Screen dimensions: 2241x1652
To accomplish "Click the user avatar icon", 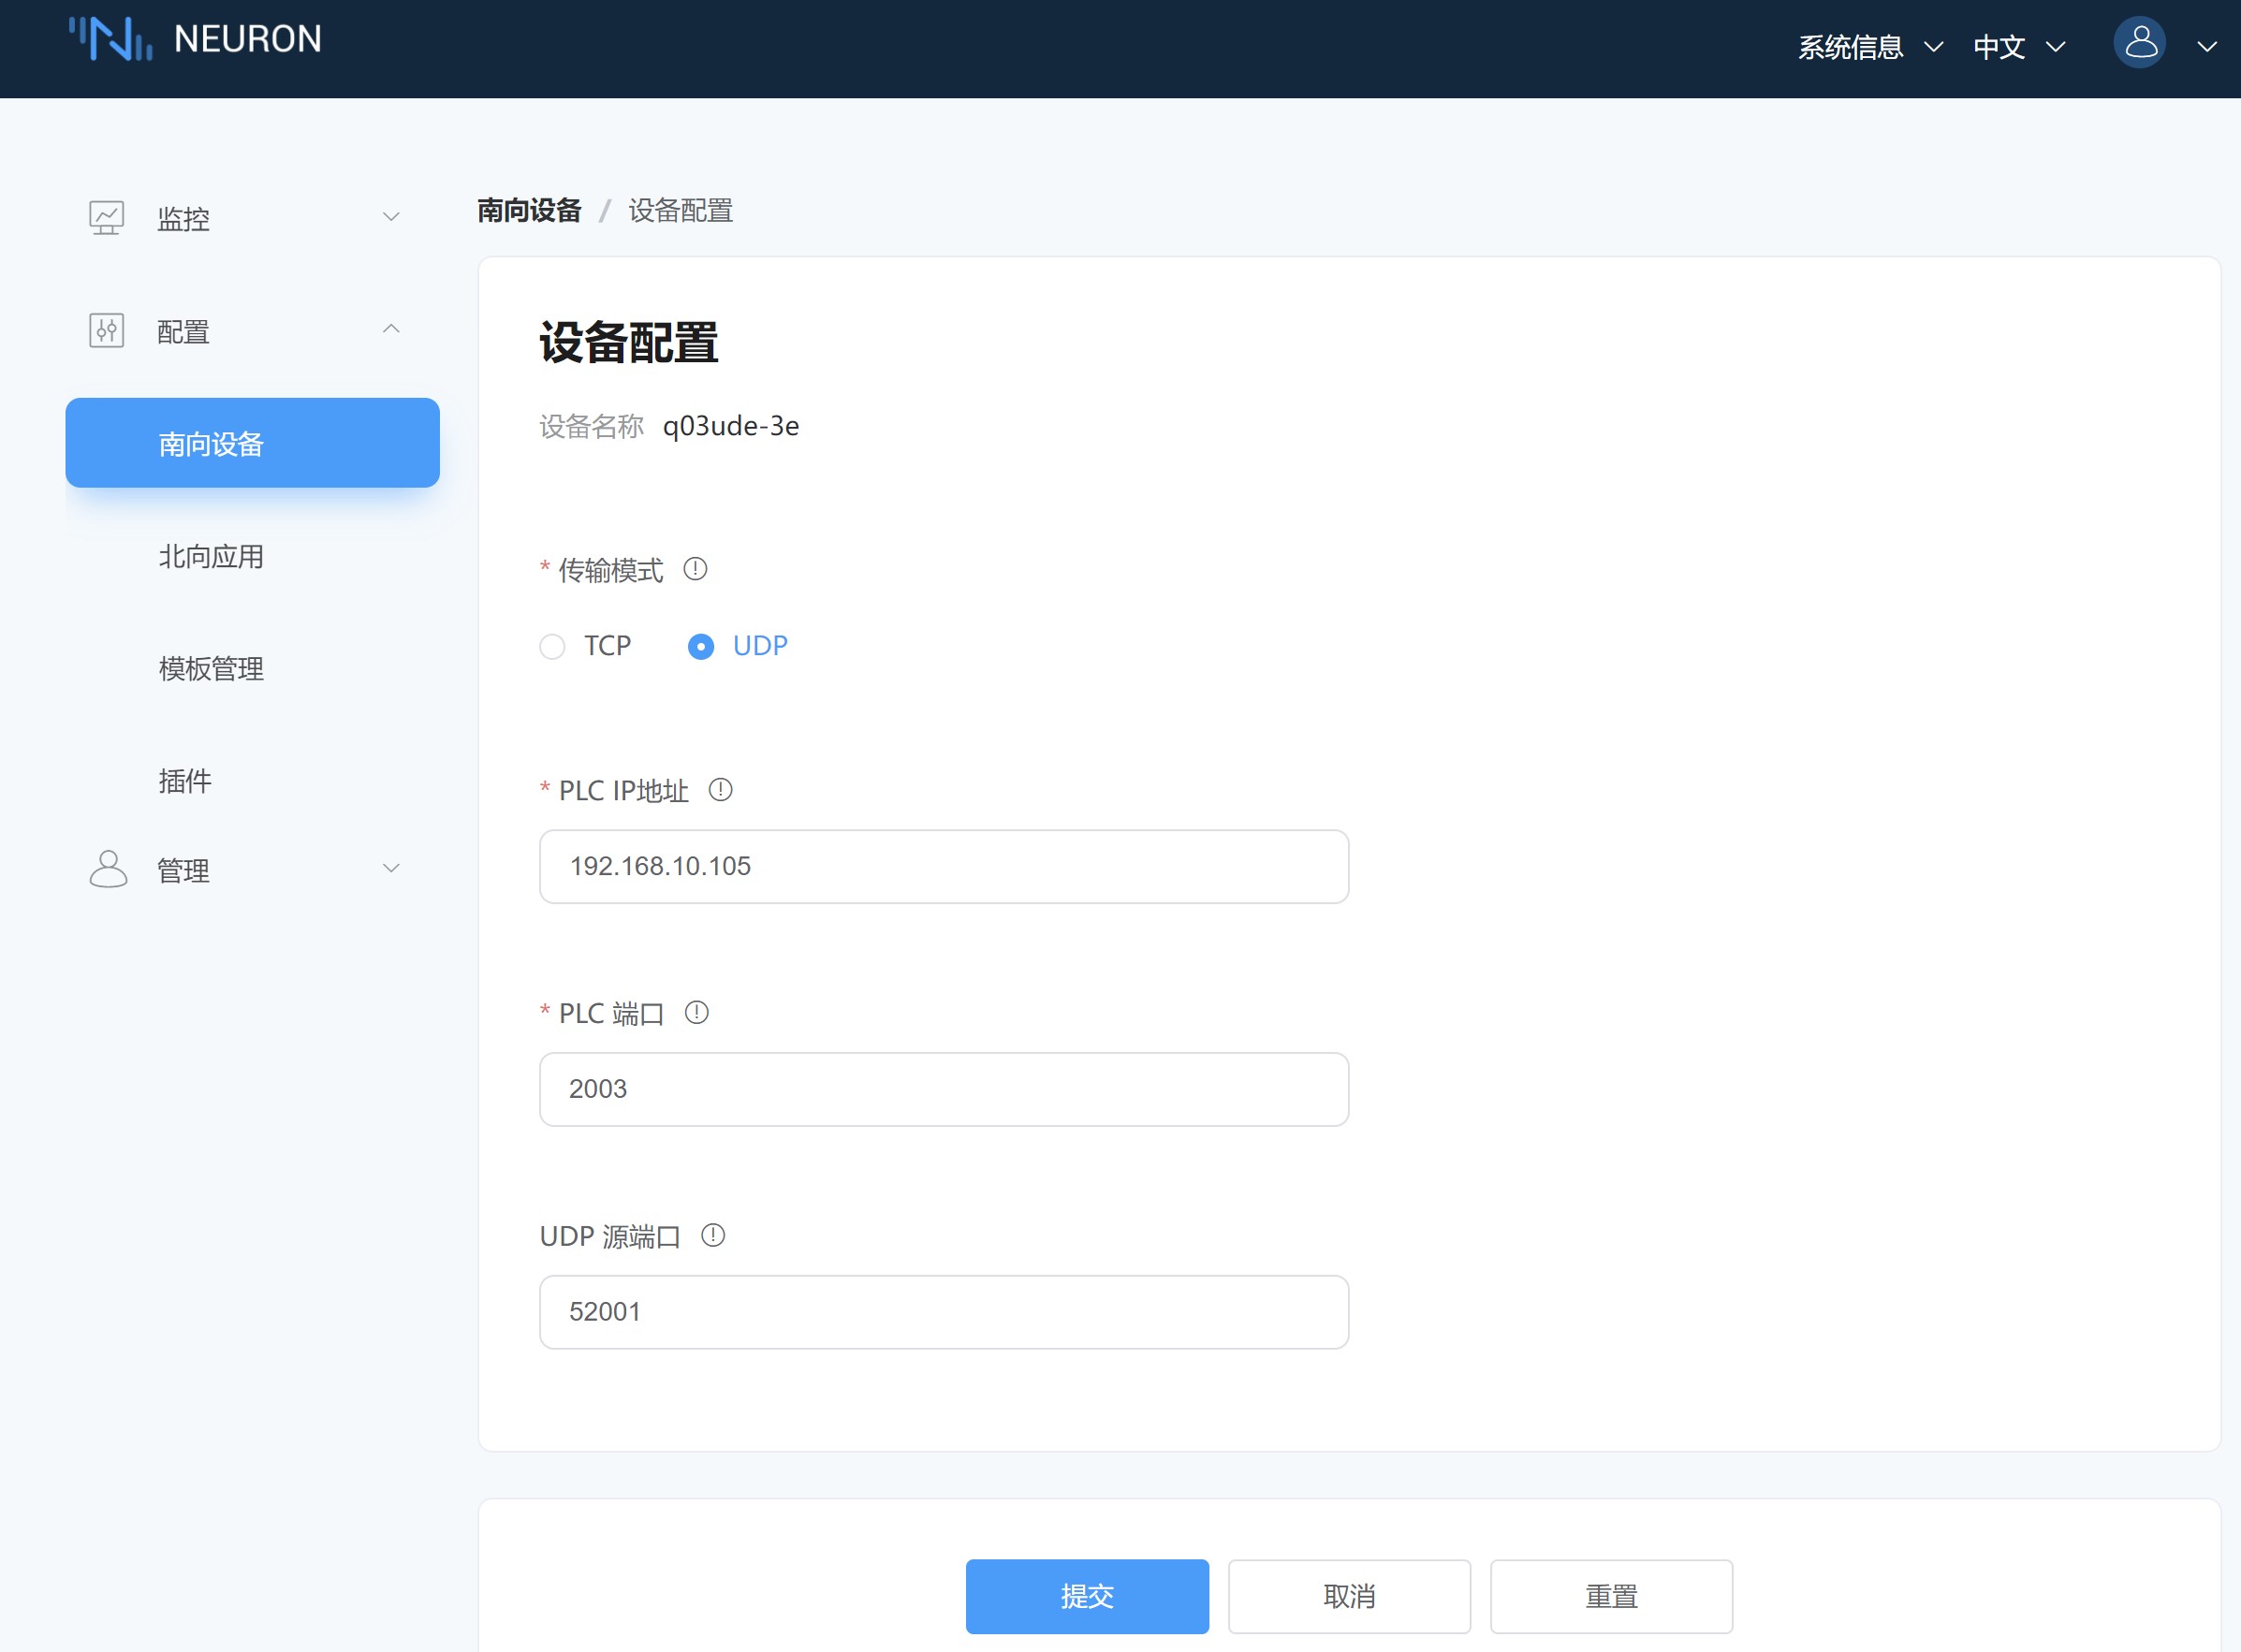I will tap(2139, 44).
